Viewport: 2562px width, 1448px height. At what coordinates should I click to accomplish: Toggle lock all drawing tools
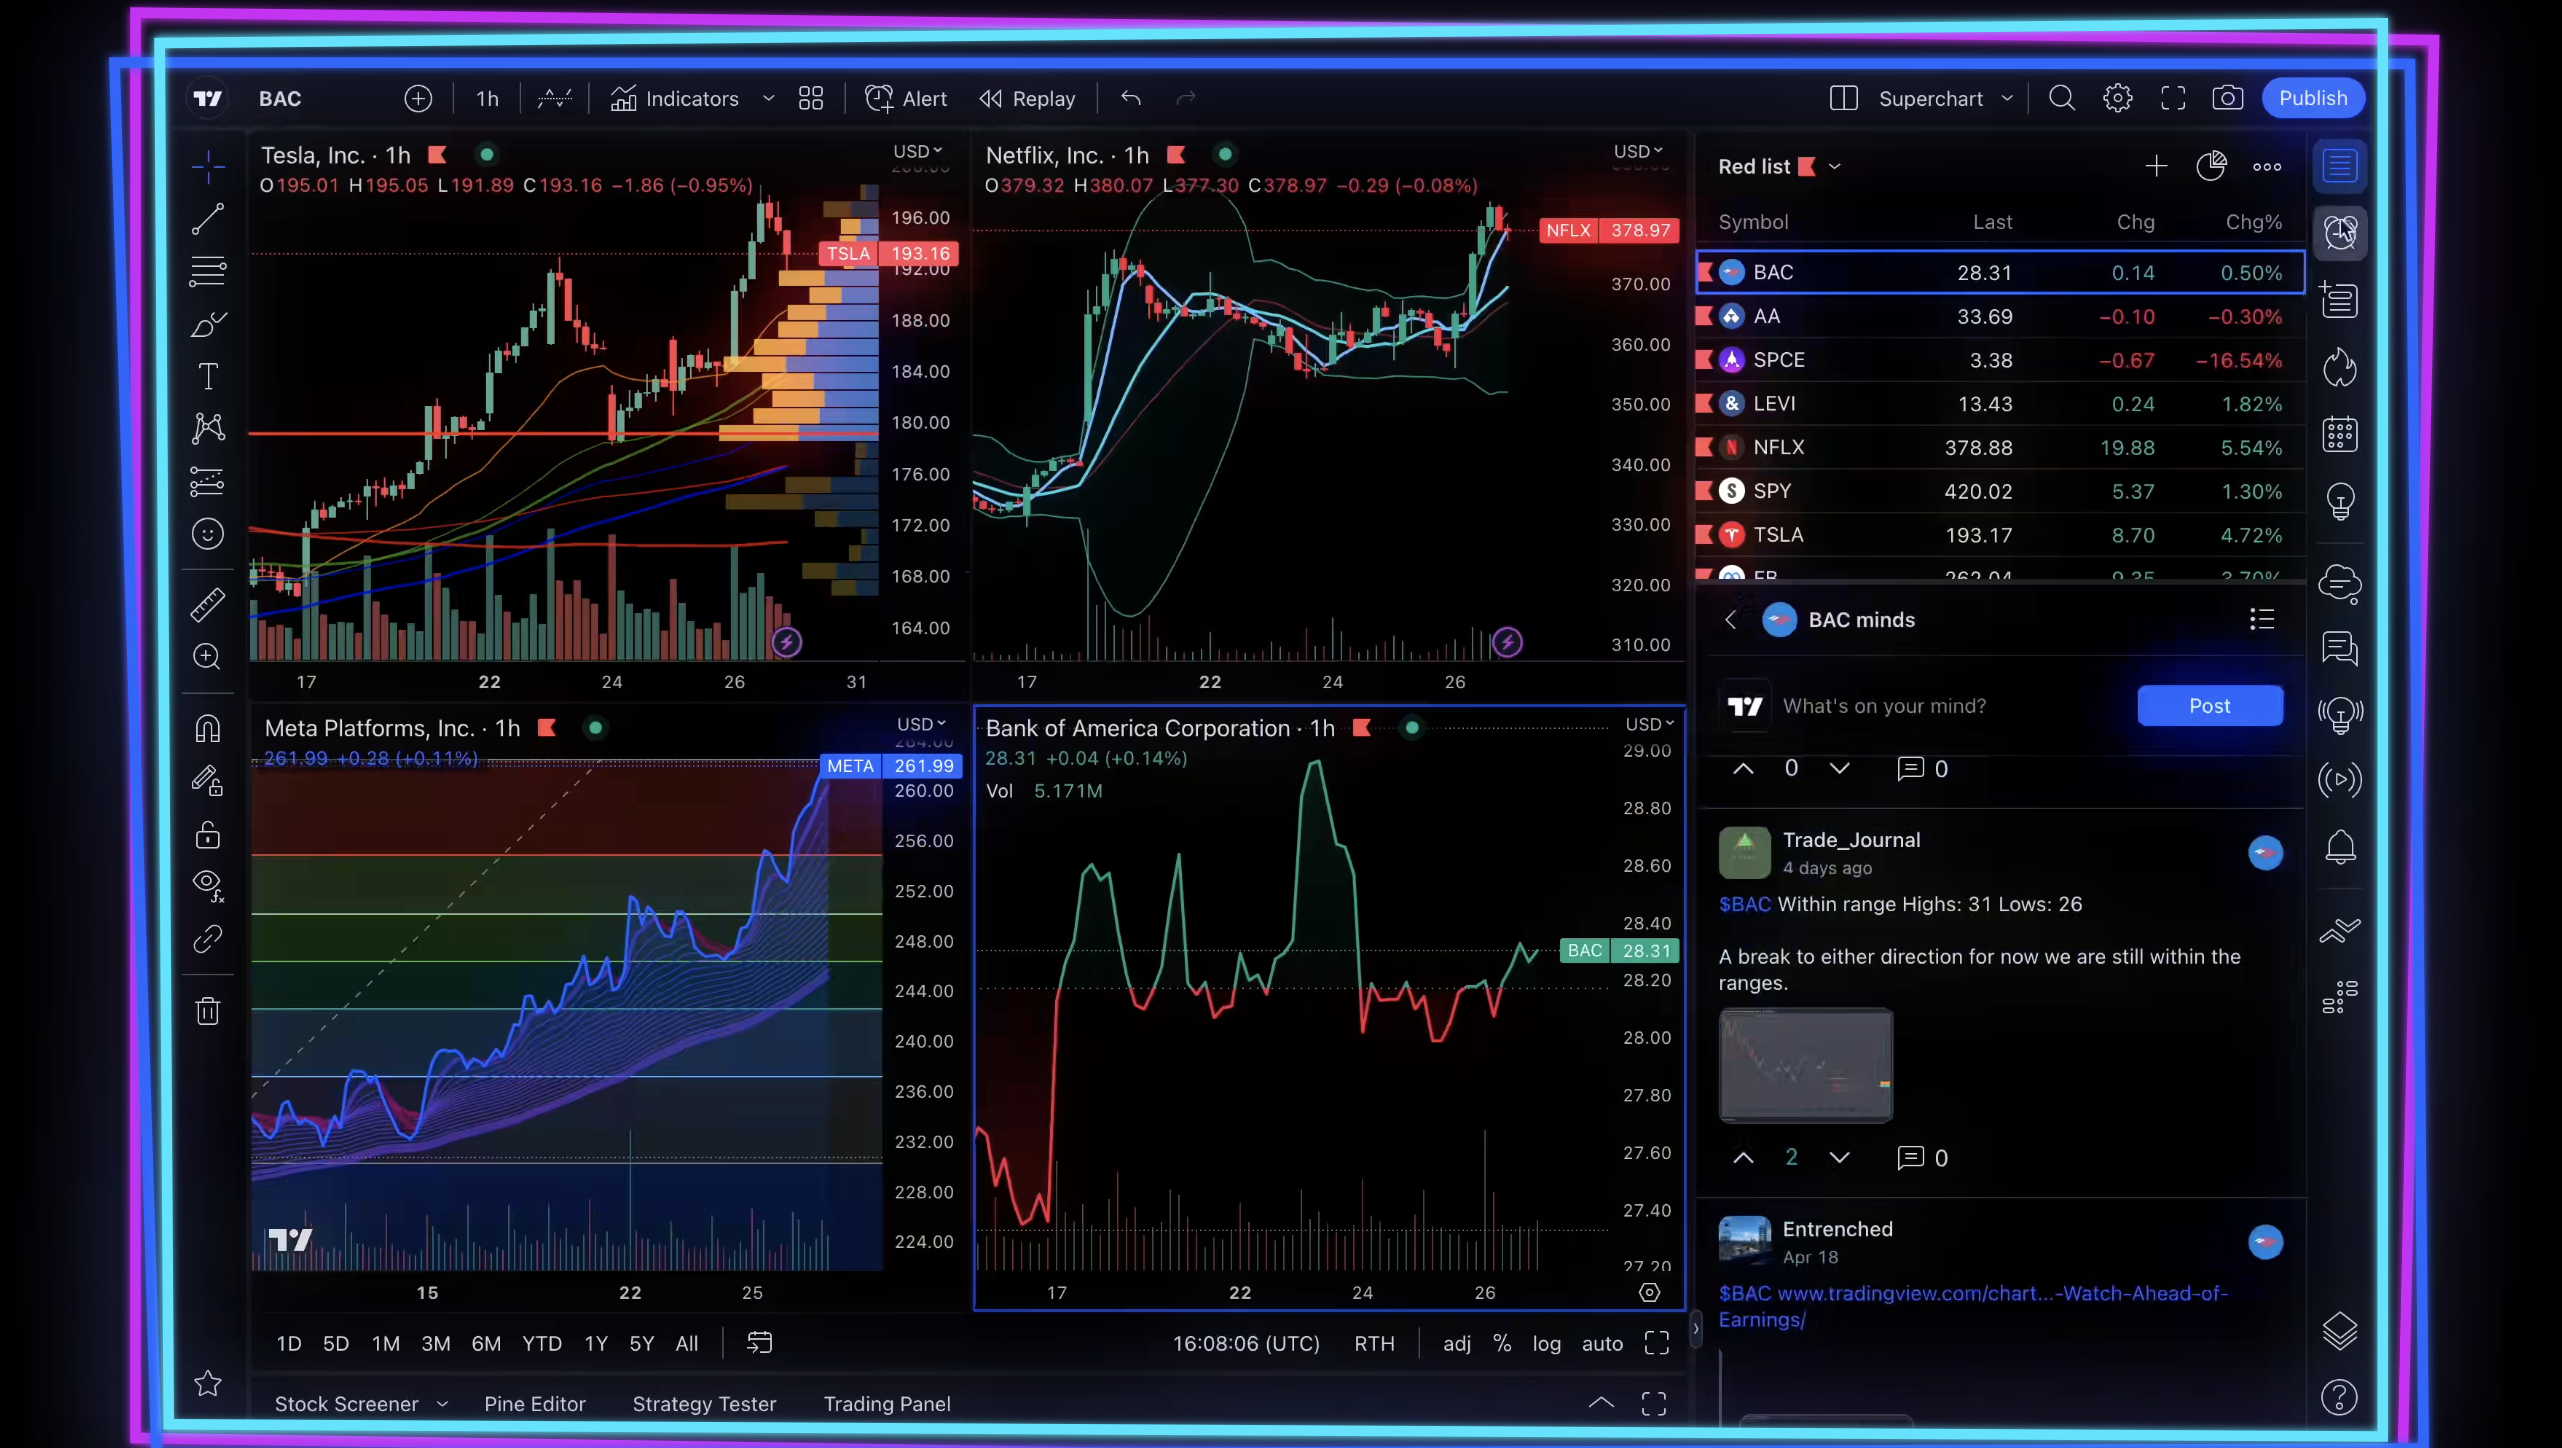pos(208,834)
